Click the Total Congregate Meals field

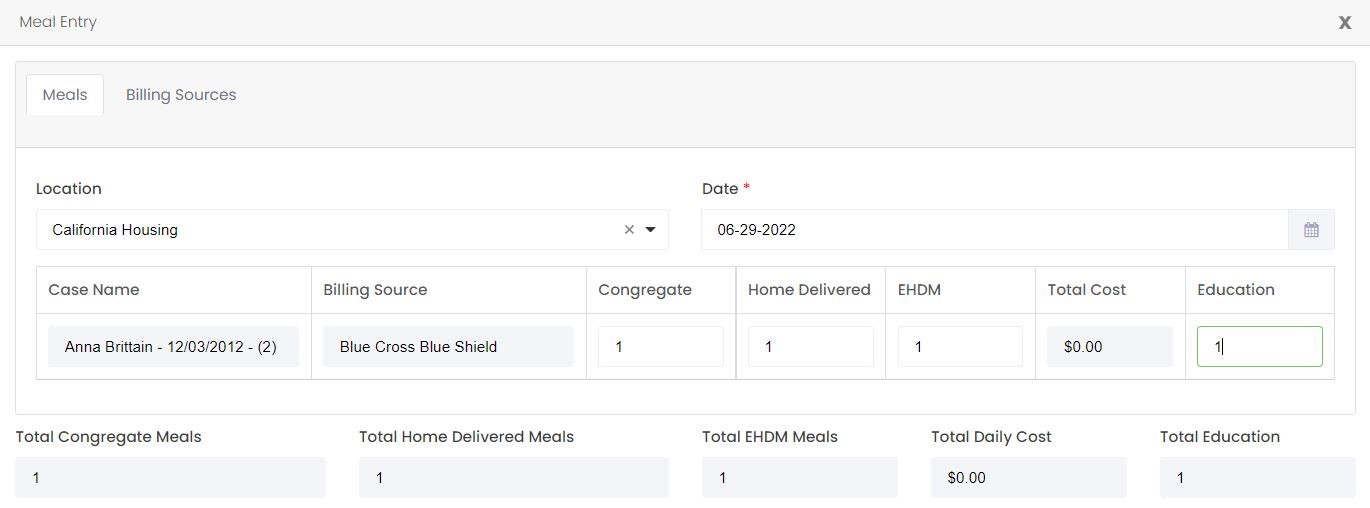tap(170, 478)
